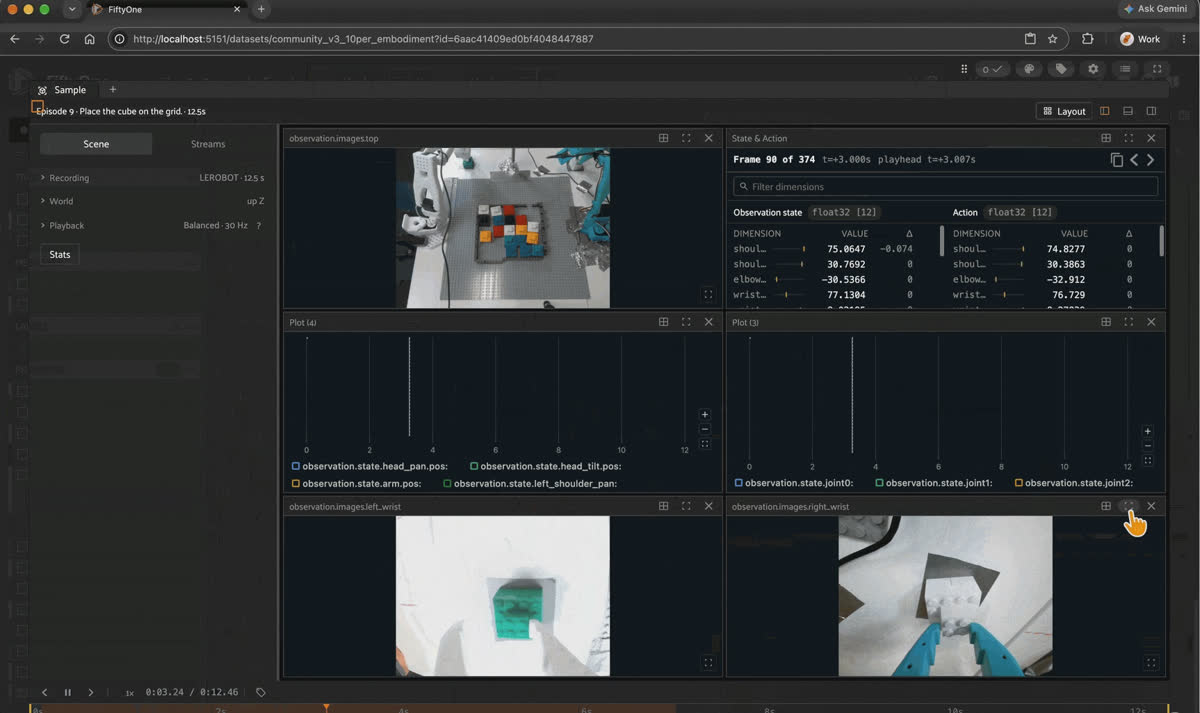Open the color scheme palette icon

coord(1028,69)
